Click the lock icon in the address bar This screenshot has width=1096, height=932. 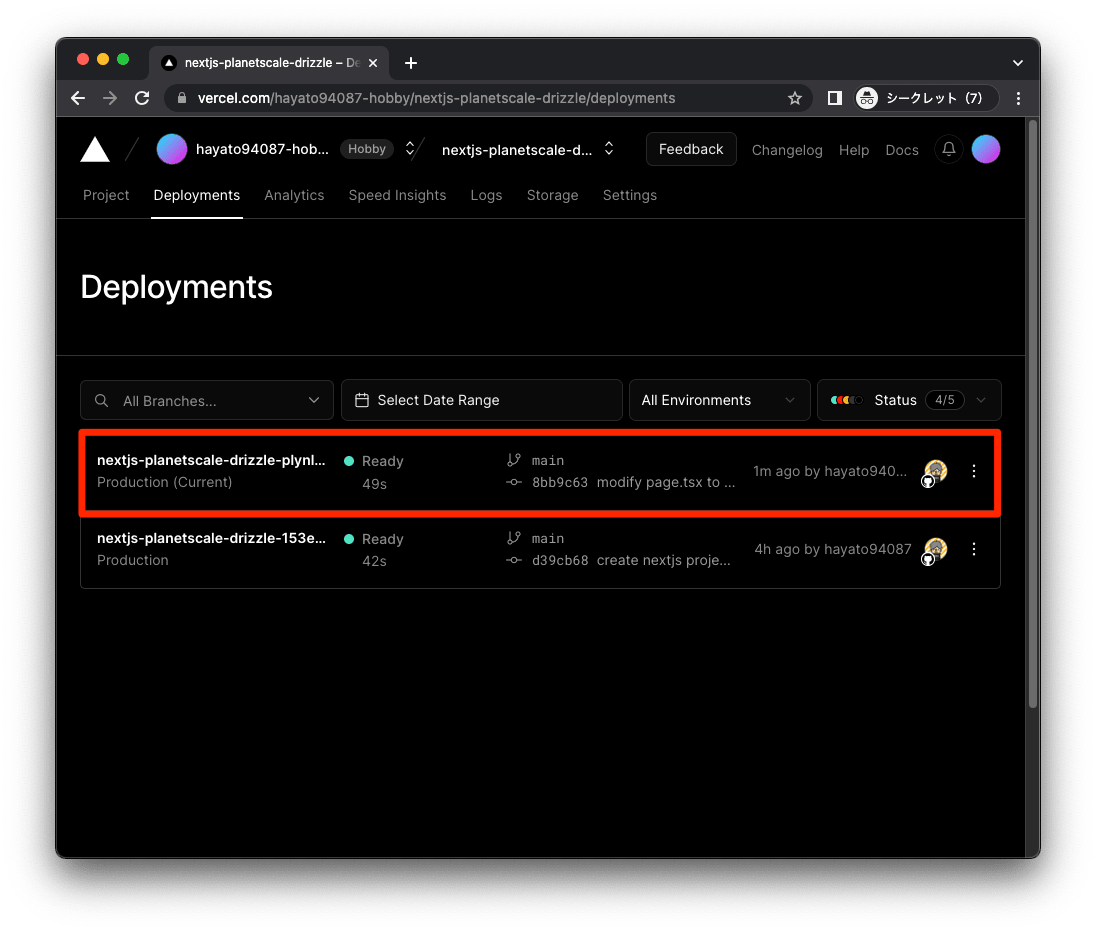(x=182, y=98)
